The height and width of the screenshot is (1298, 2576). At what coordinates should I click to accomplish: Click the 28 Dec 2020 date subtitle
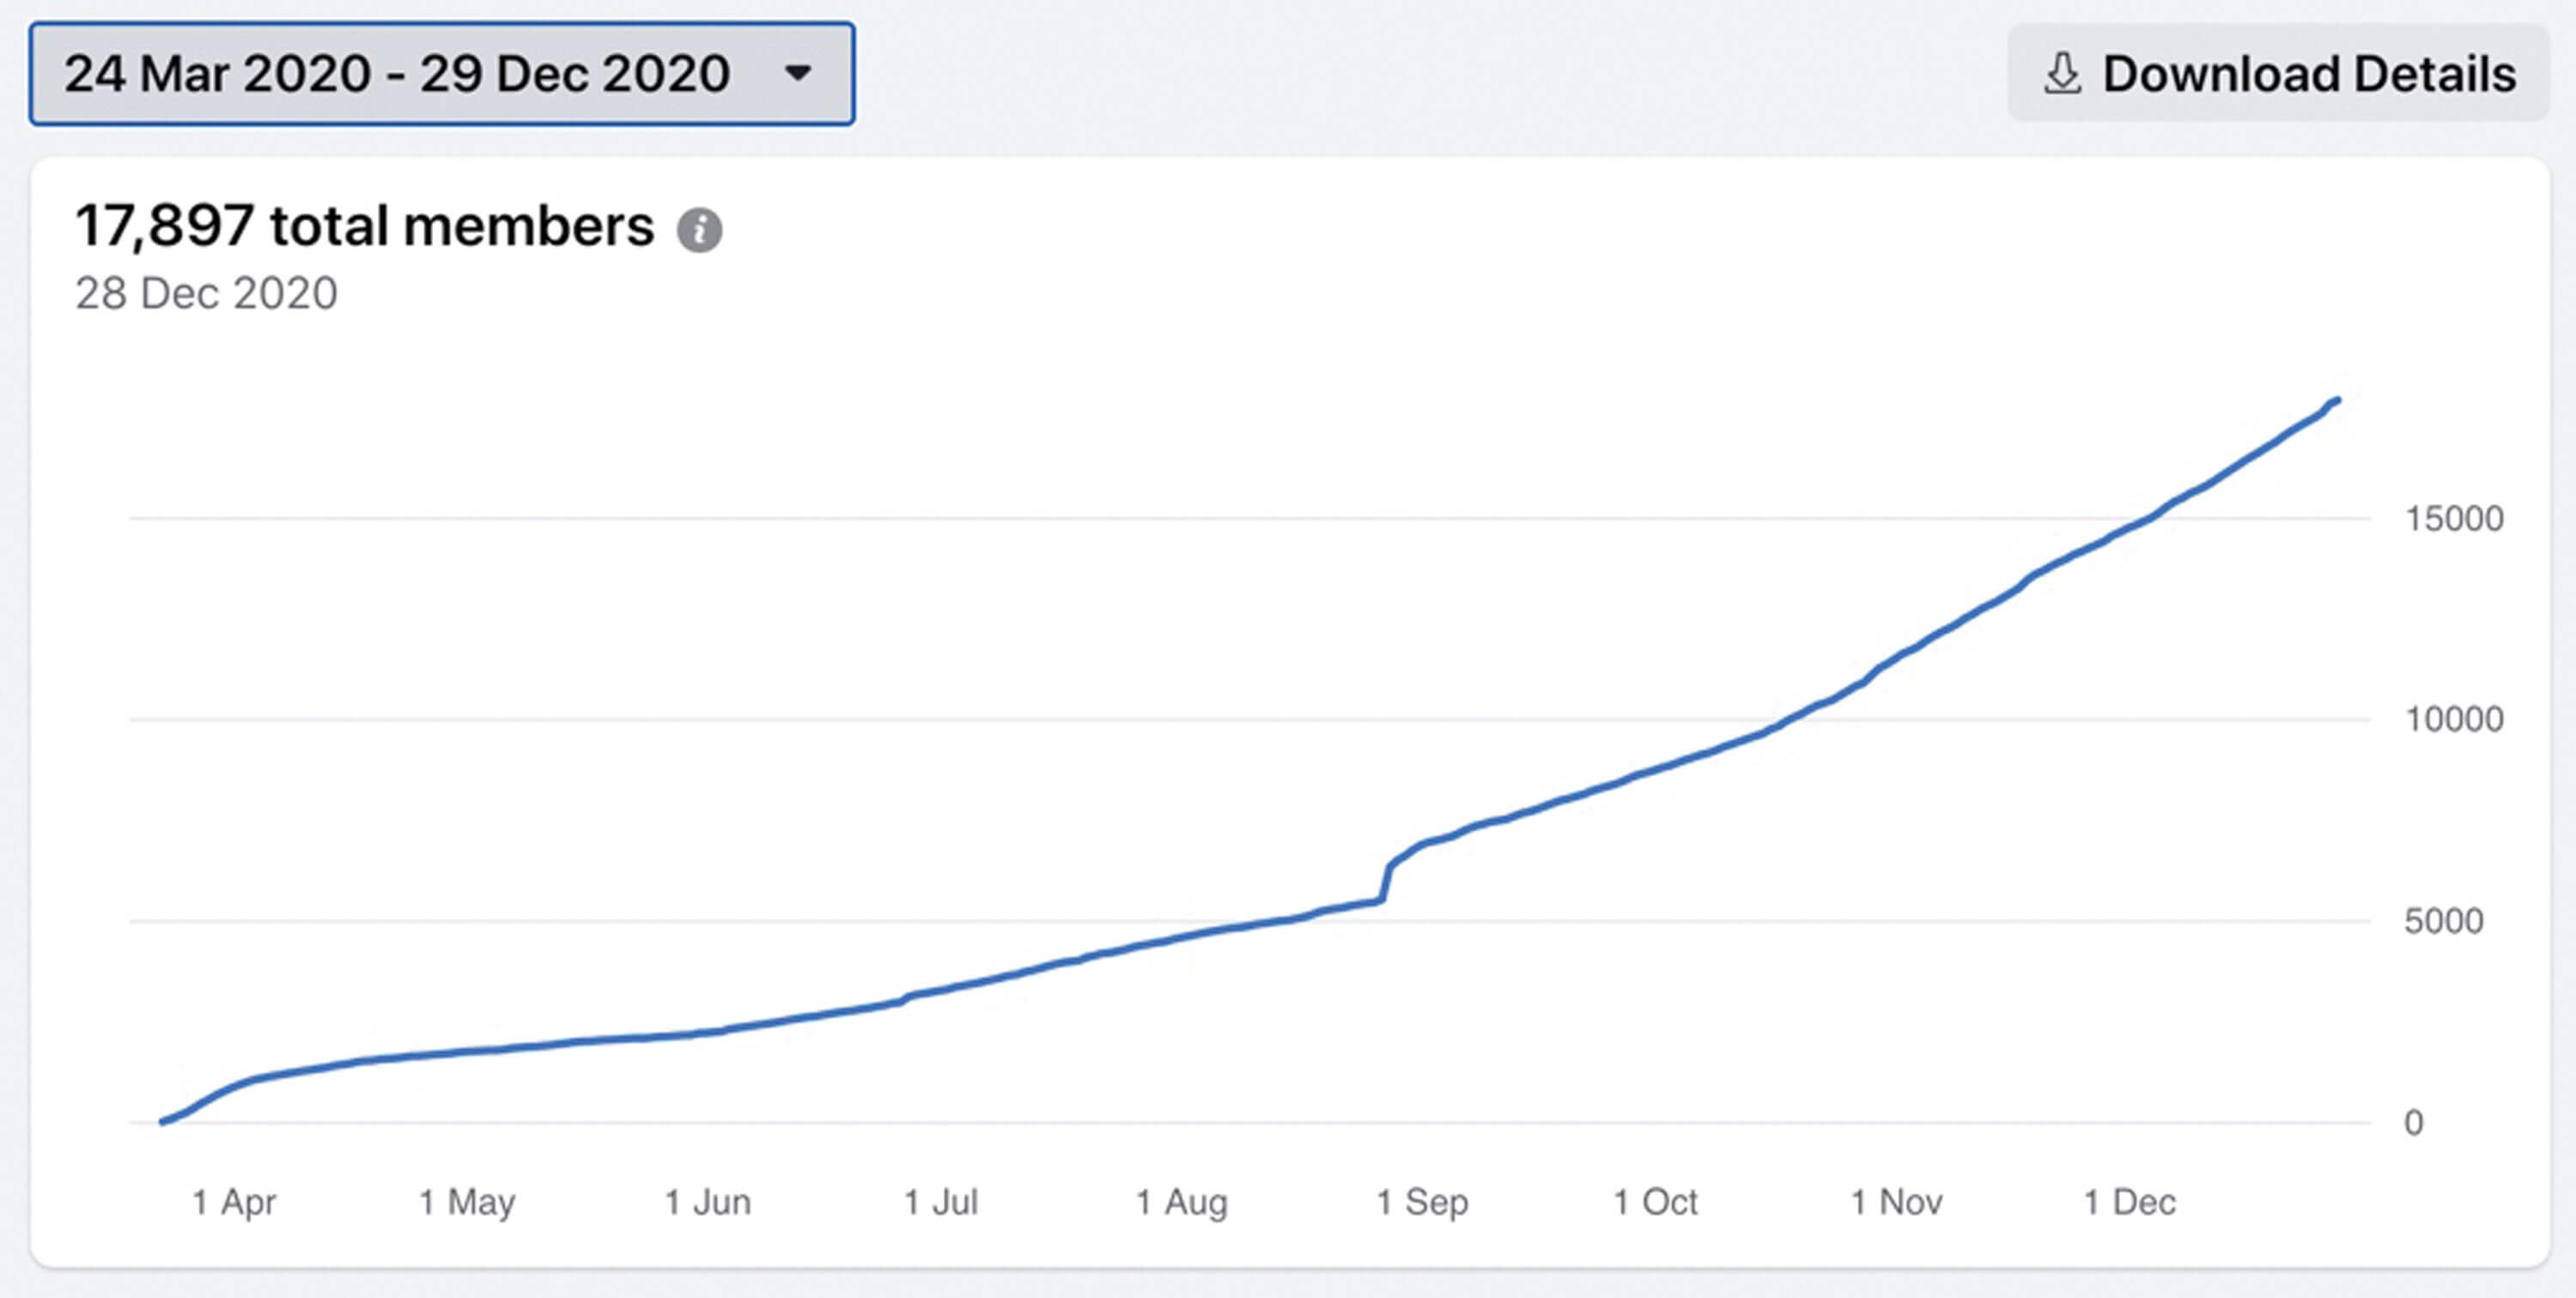pos(206,294)
